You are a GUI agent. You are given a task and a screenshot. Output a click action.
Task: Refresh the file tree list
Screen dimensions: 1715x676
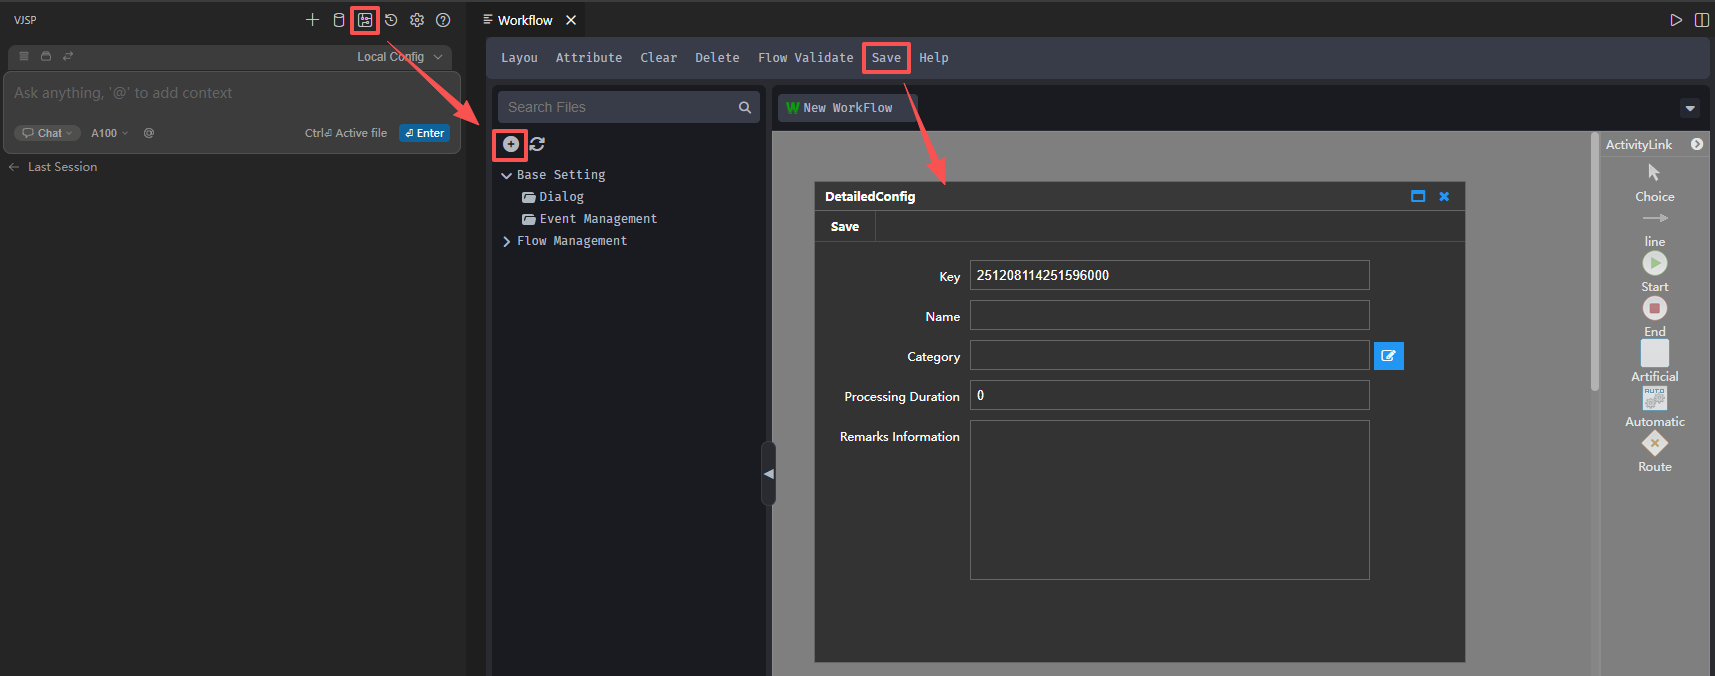pyautogui.click(x=537, y=144)
